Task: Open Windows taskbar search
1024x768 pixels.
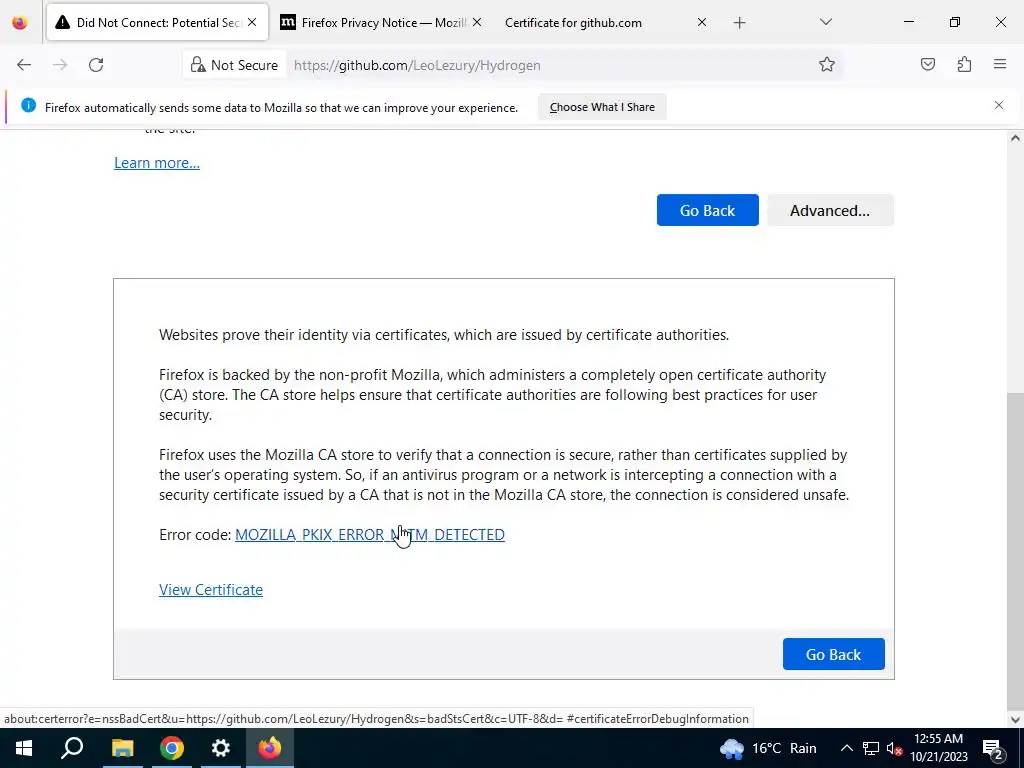Action: pos(72,748)
